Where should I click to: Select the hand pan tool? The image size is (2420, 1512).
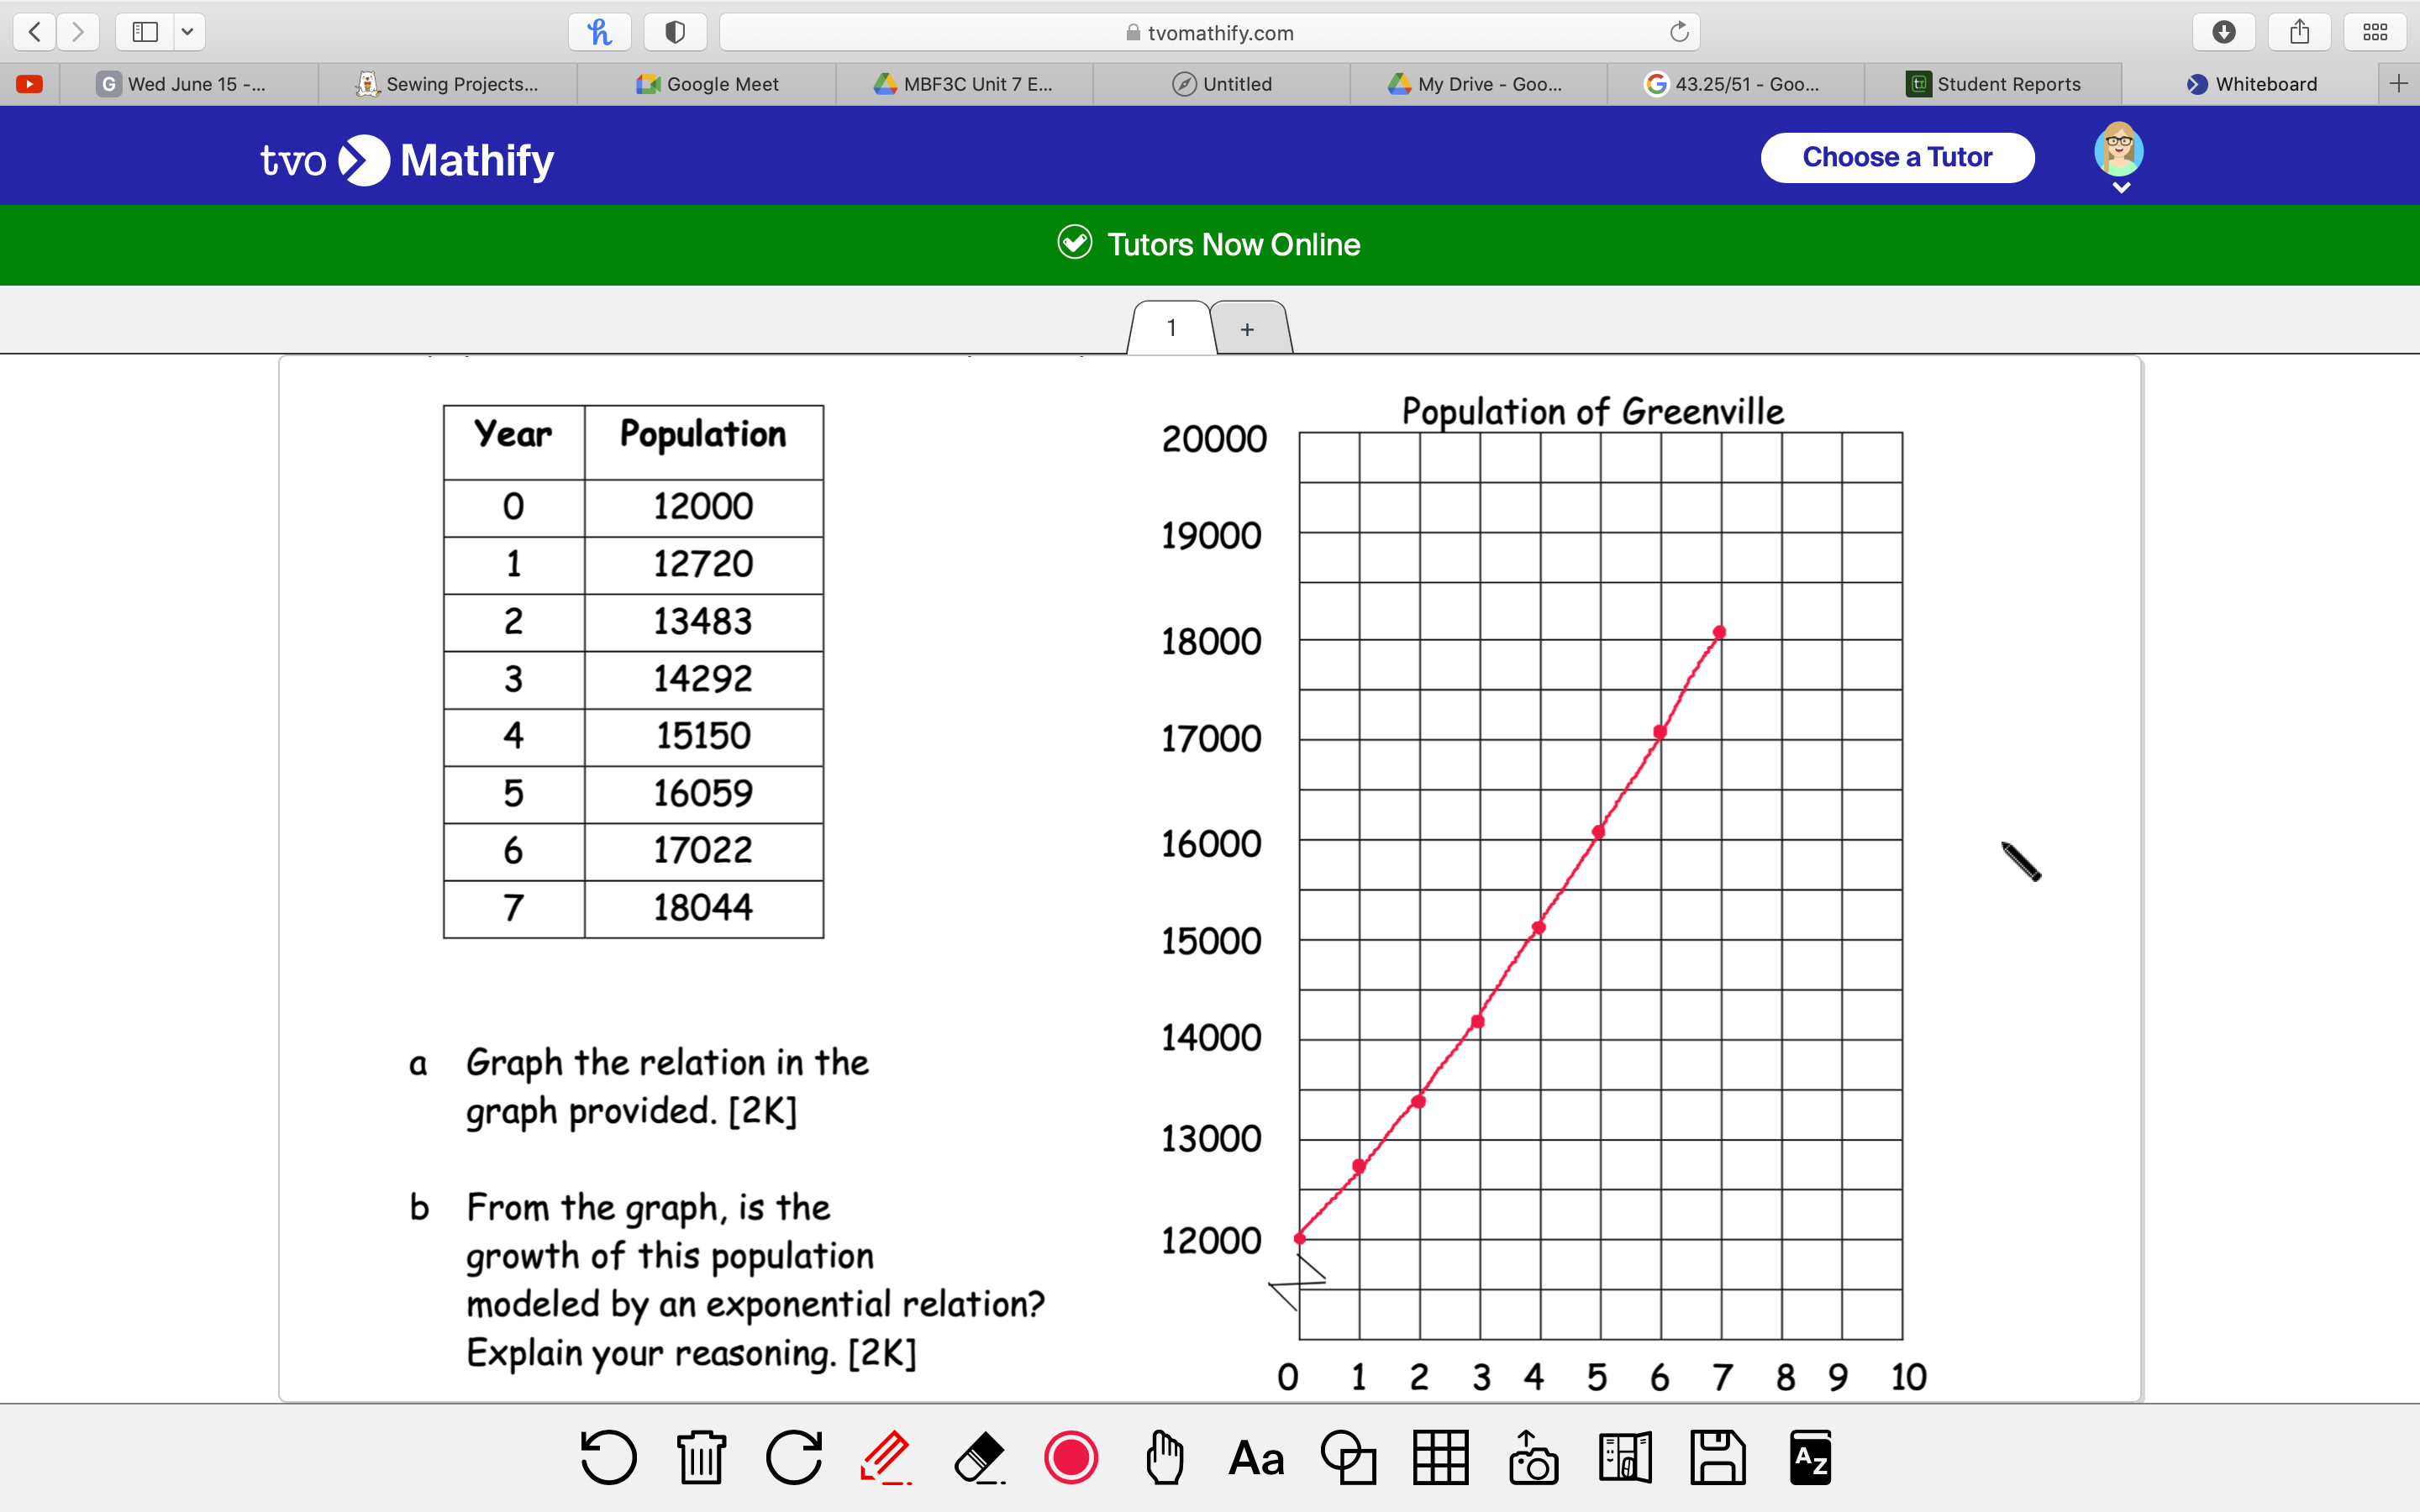(x=1164, y=1457)
